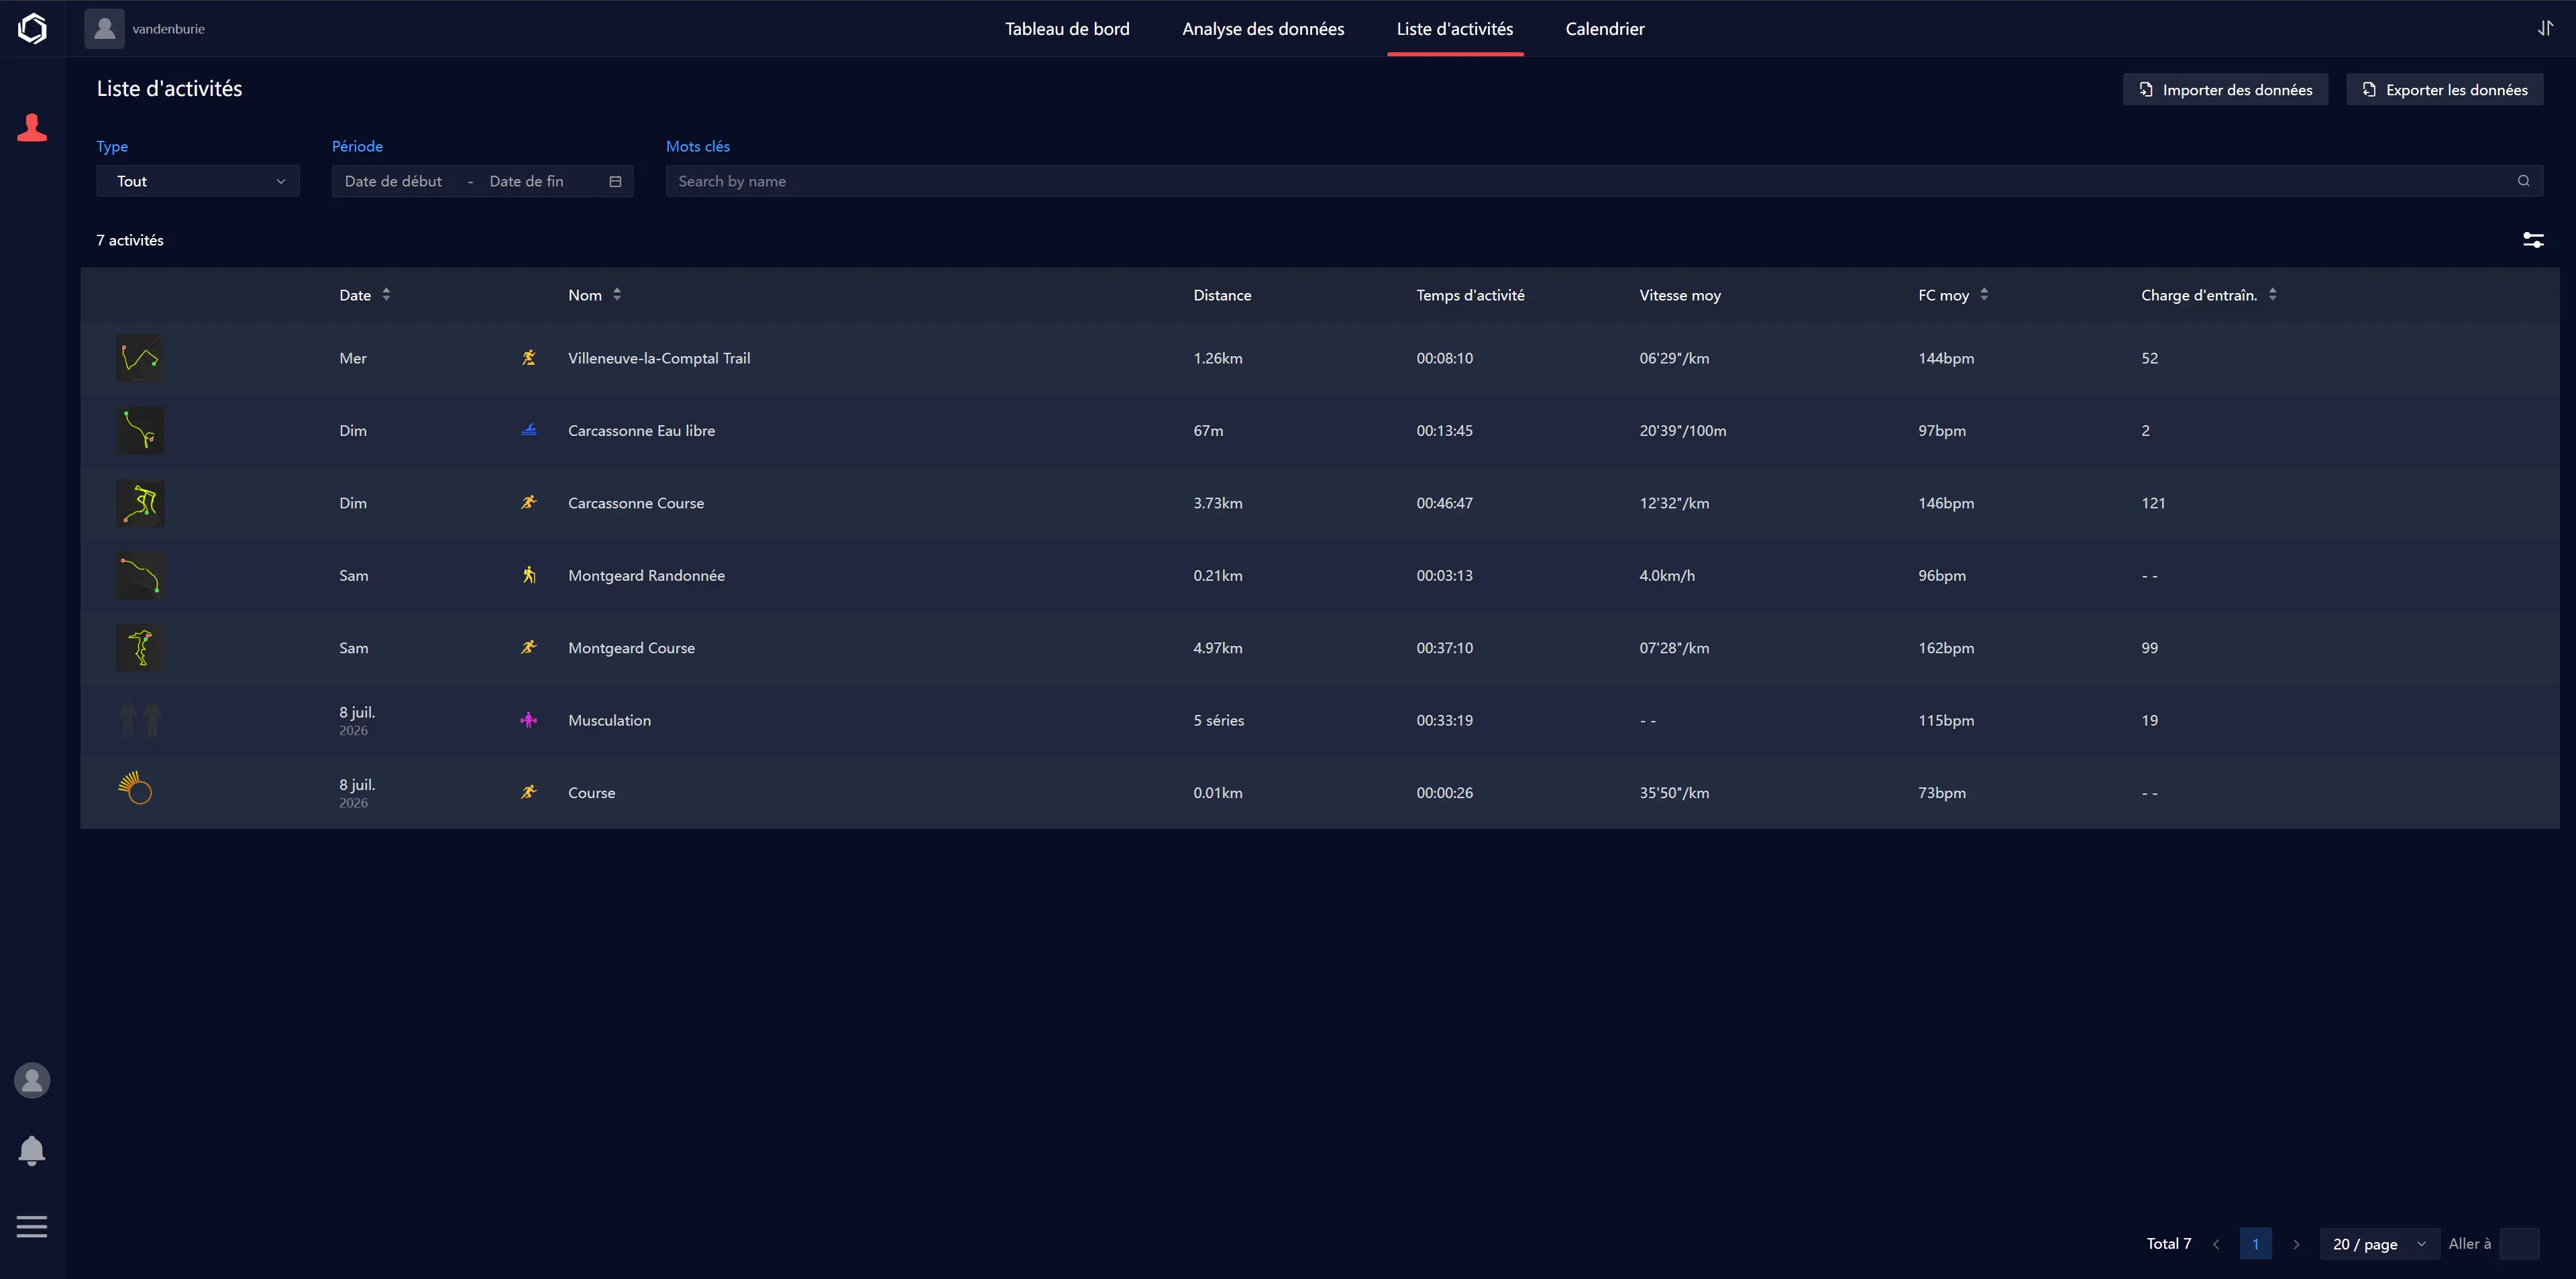
Task: Click the sync arrows icon in the top bar
Action: (x=2545, y=28)
